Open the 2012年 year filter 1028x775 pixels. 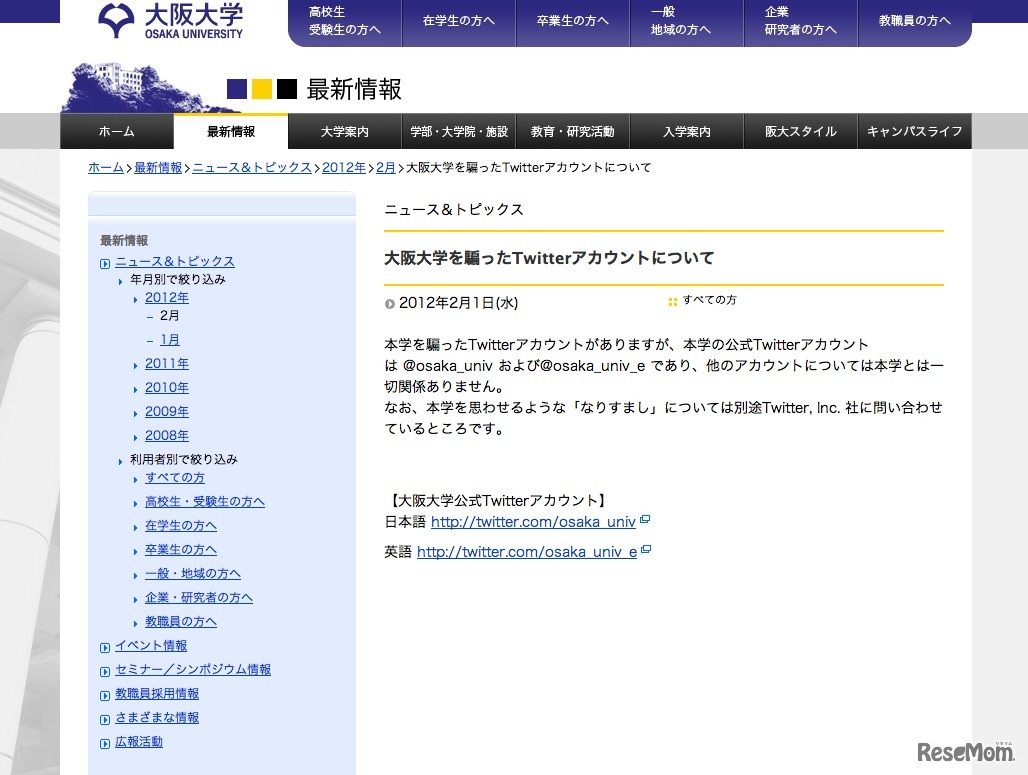point(166,298)
